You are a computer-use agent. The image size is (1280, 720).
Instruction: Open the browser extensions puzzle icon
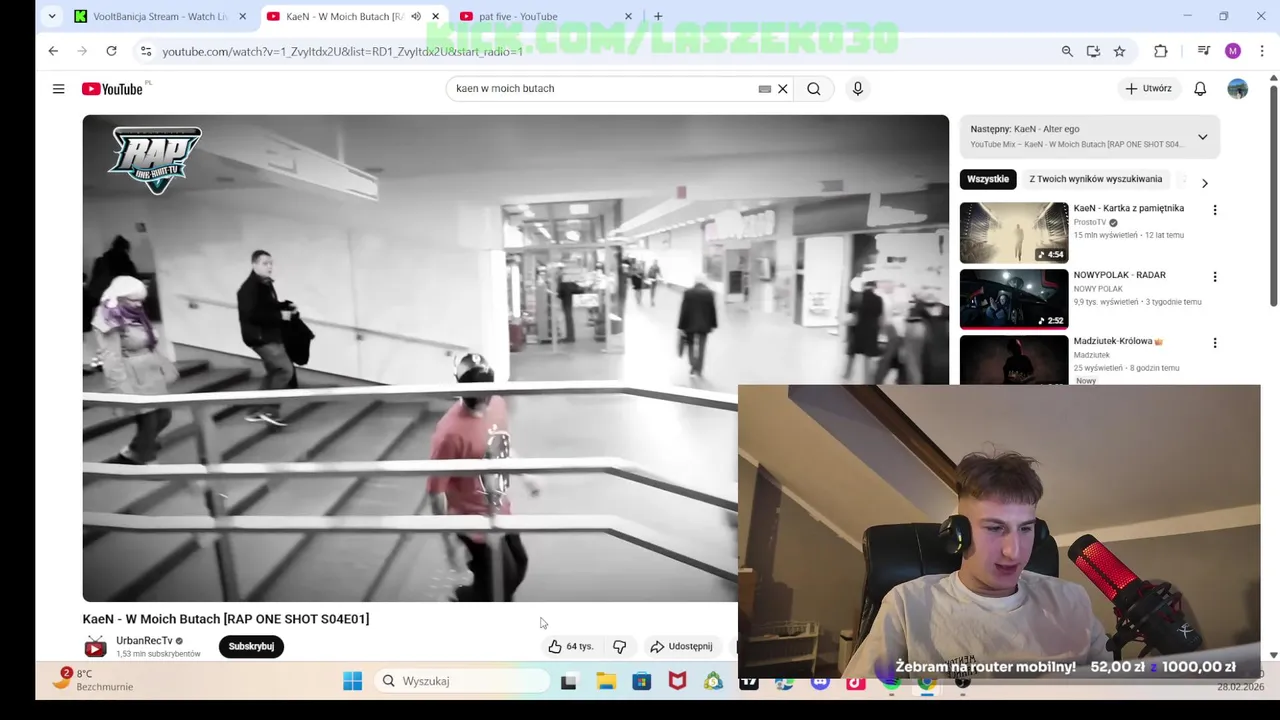(1160, 51)
